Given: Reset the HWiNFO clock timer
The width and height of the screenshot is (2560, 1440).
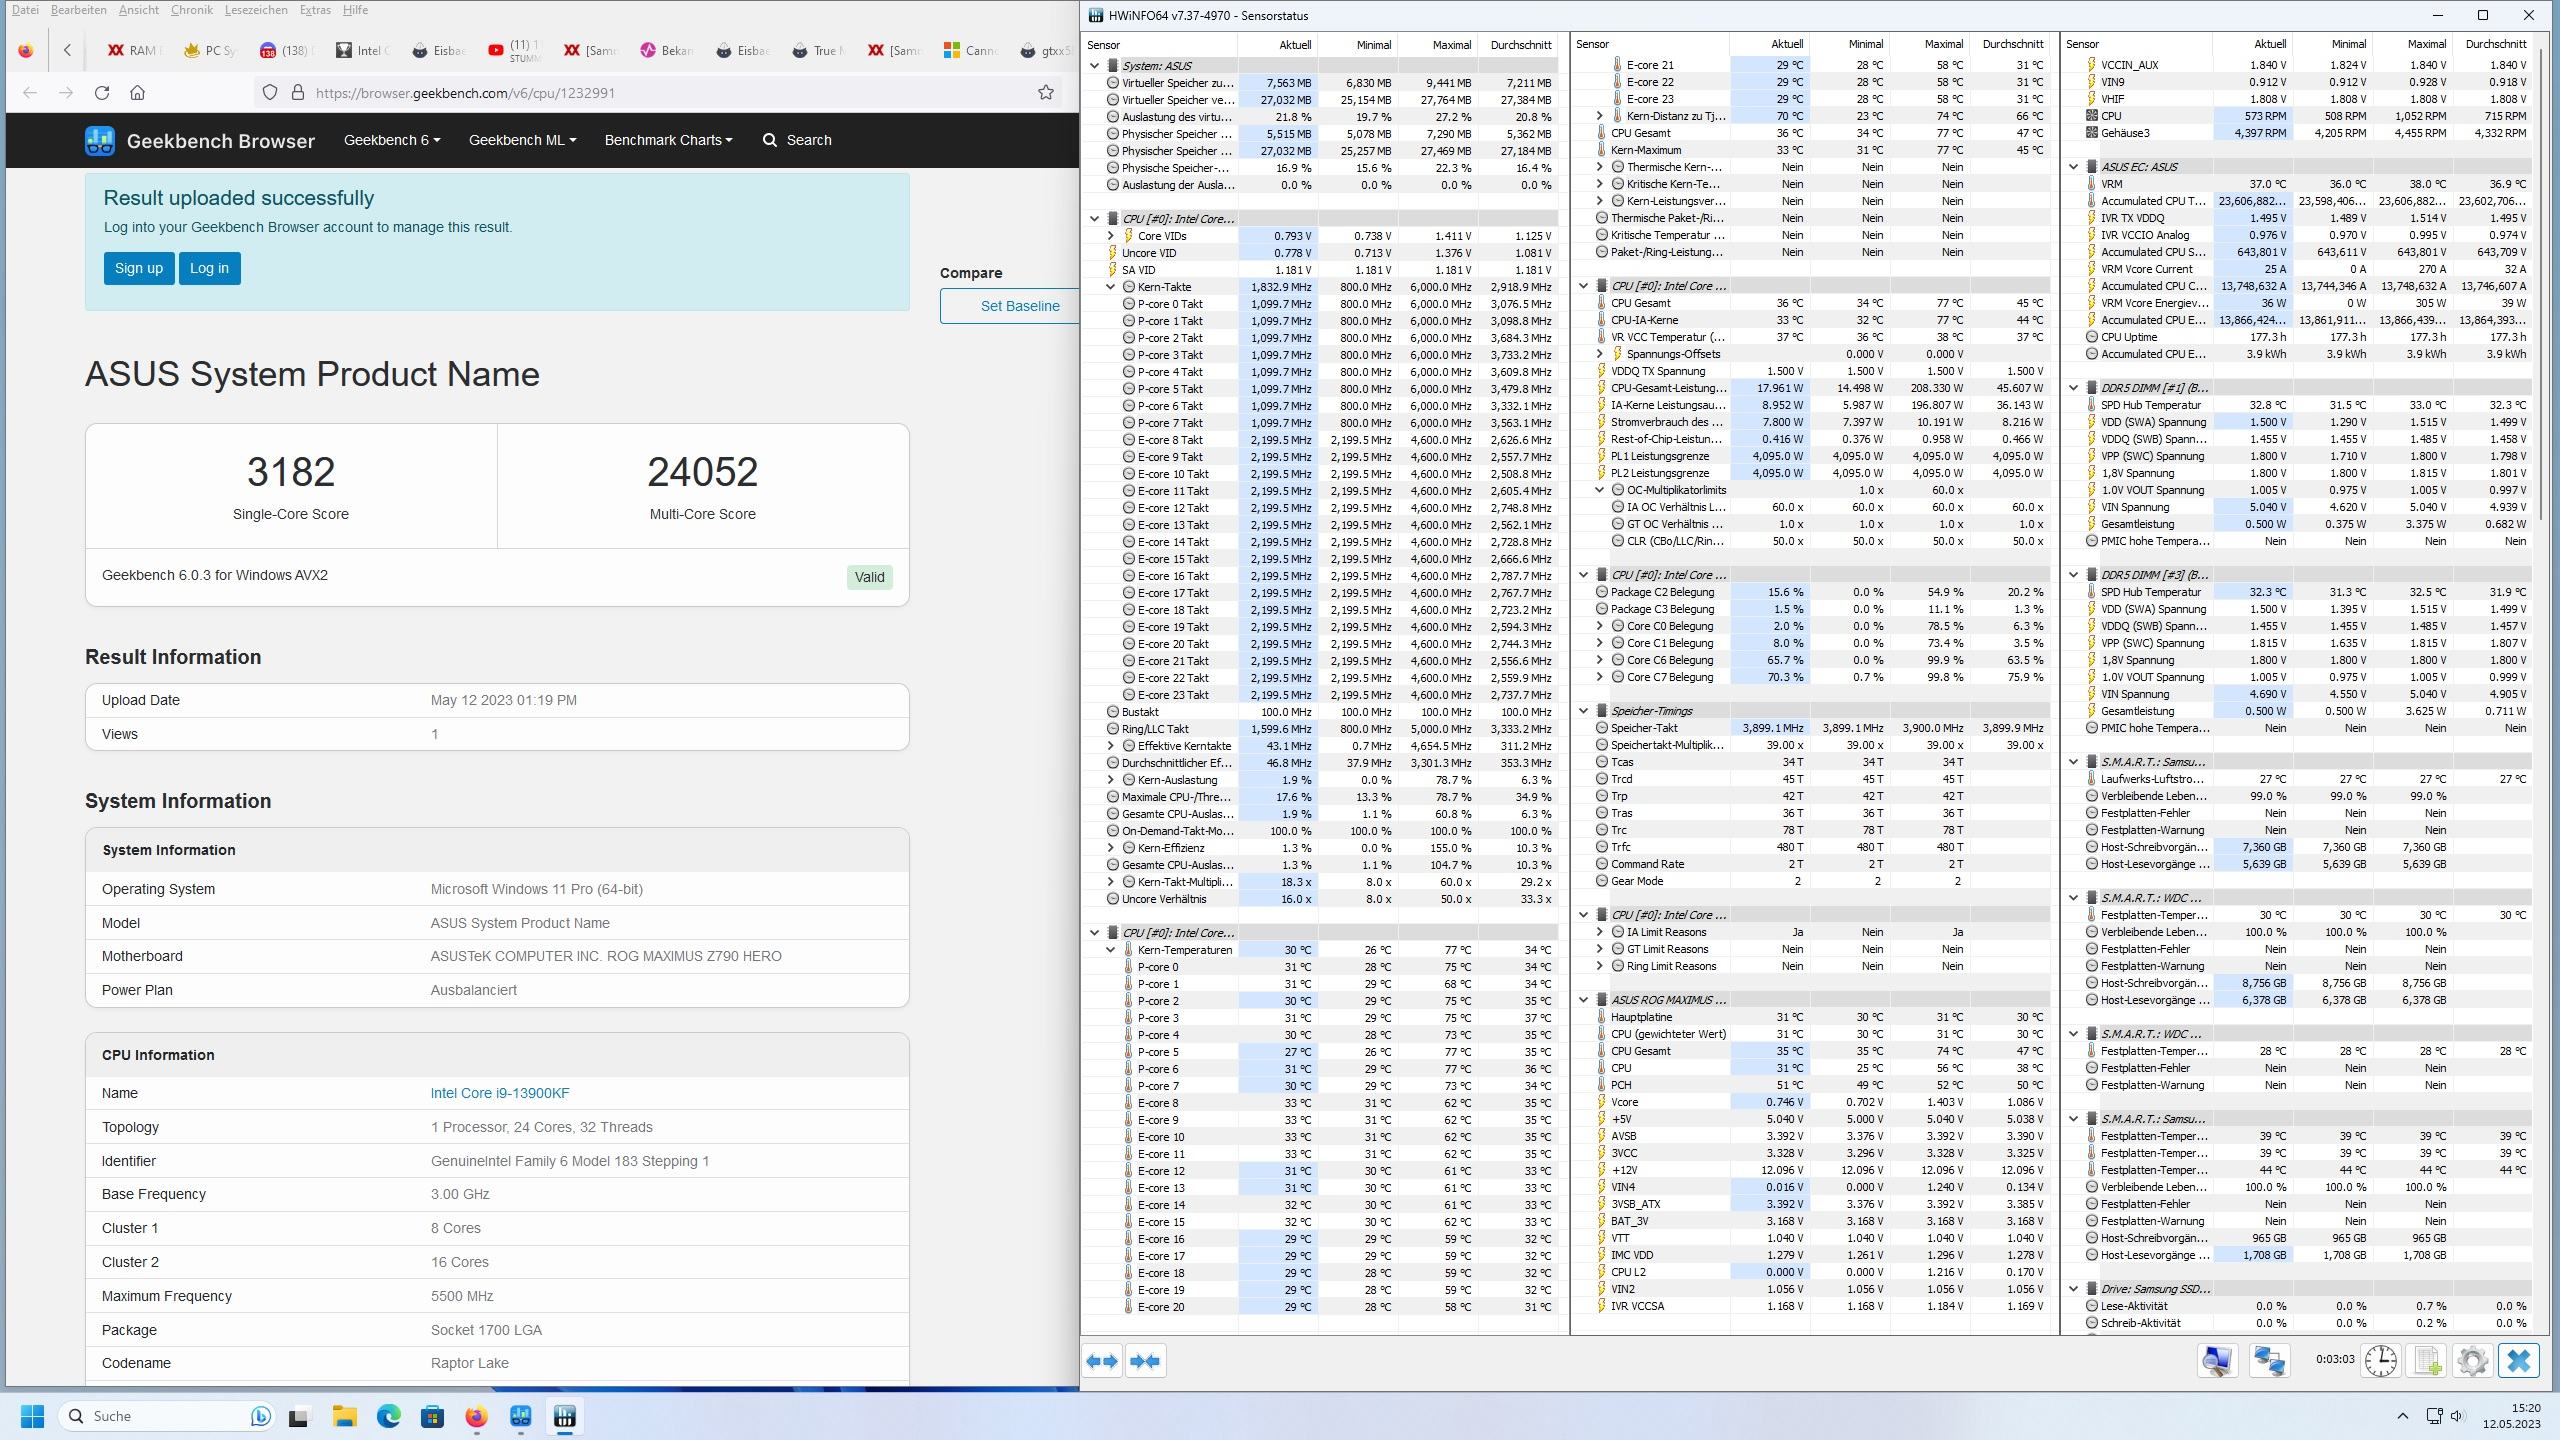Looking at the screenshot, I should tap(2381, 1361).
